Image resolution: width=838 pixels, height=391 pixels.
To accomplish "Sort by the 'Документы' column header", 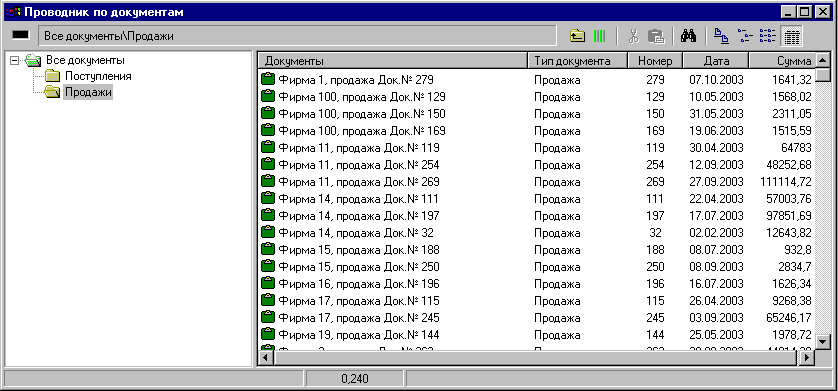I will tap(393, 61).
